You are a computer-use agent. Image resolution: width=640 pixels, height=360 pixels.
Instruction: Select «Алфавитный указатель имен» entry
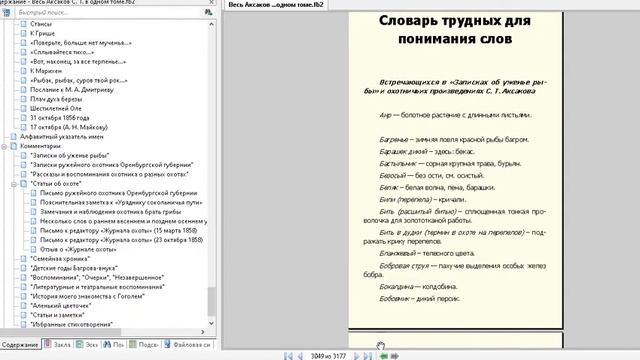(62, 137)
